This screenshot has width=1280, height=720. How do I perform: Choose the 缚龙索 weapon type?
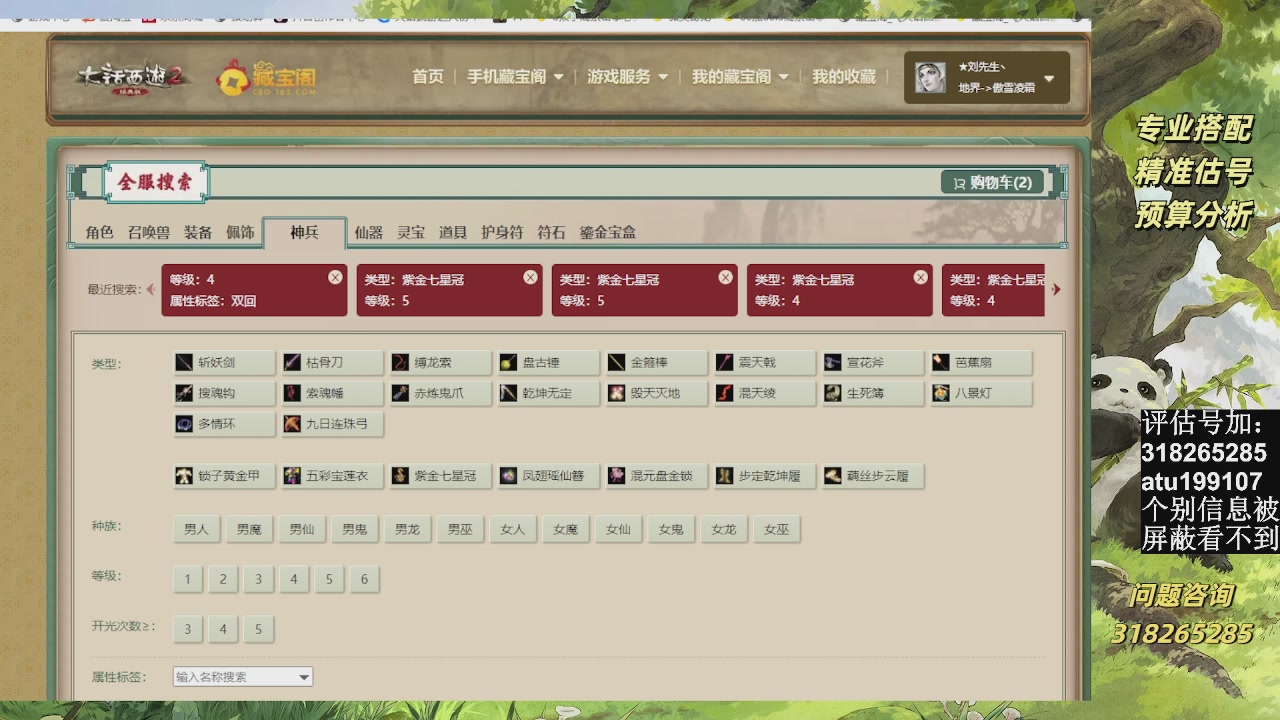440,363
